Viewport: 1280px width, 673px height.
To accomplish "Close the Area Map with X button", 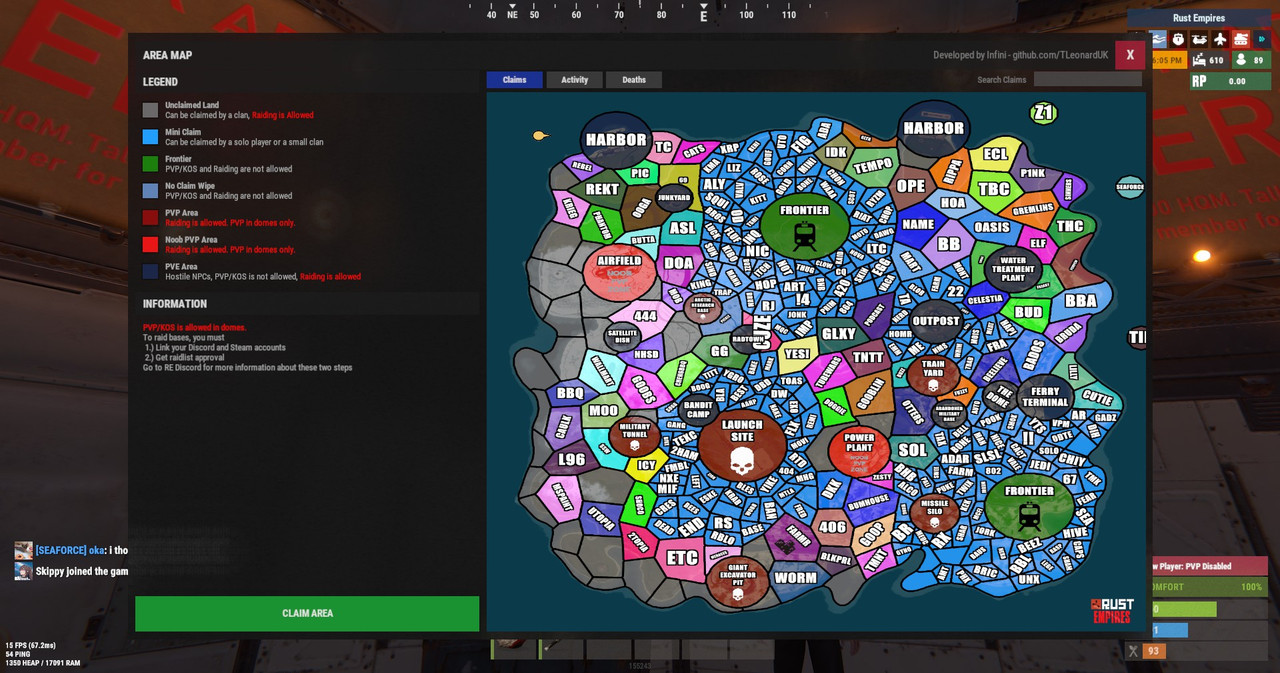I will pyautogui.click(x=1130, y=55).
